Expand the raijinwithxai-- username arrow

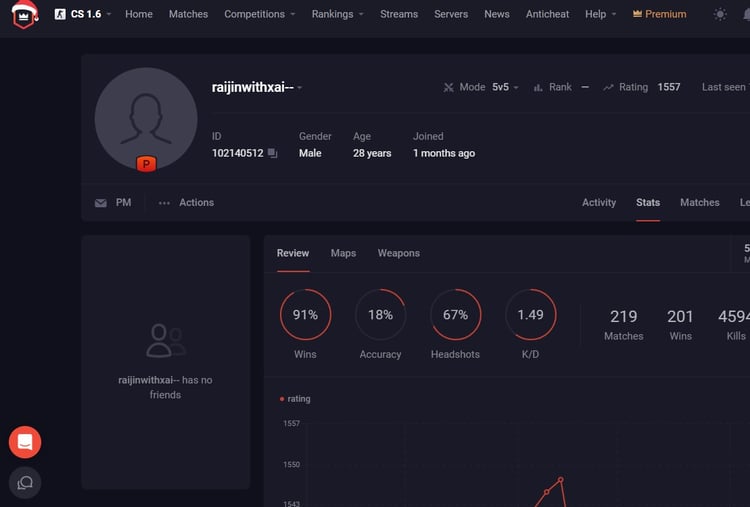(x=299, y=88)
